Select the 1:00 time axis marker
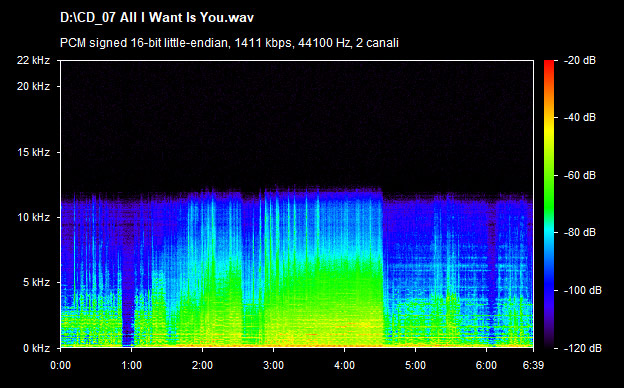The image size is (624, 388). click(x=132, y=365)
